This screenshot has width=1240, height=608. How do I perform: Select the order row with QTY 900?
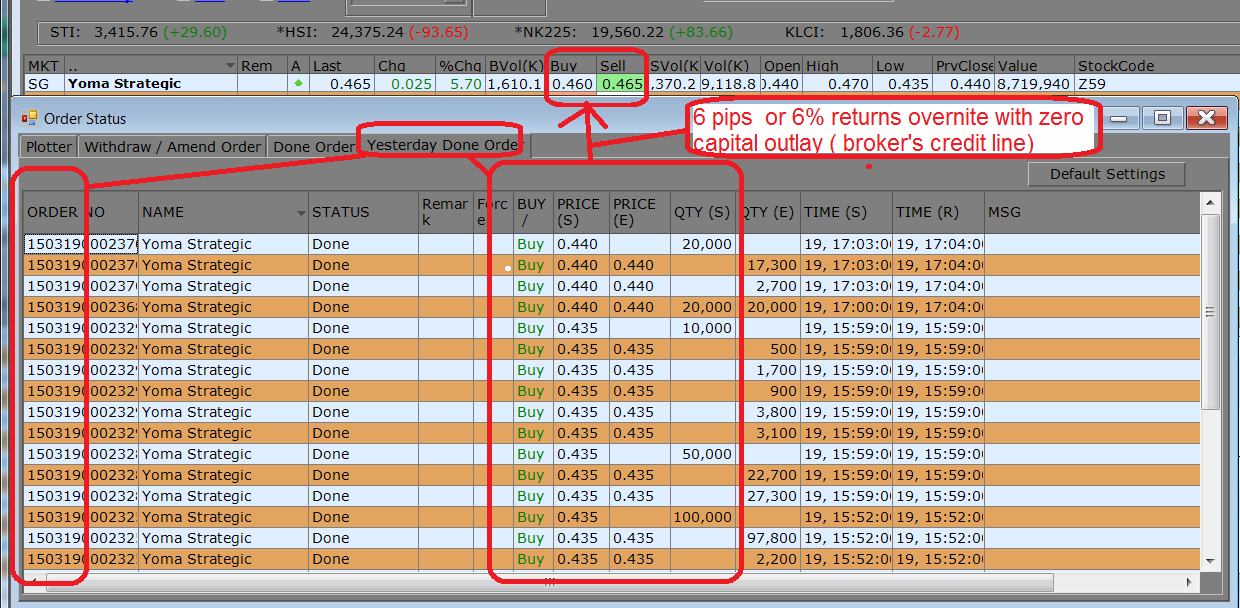point(611,391)
